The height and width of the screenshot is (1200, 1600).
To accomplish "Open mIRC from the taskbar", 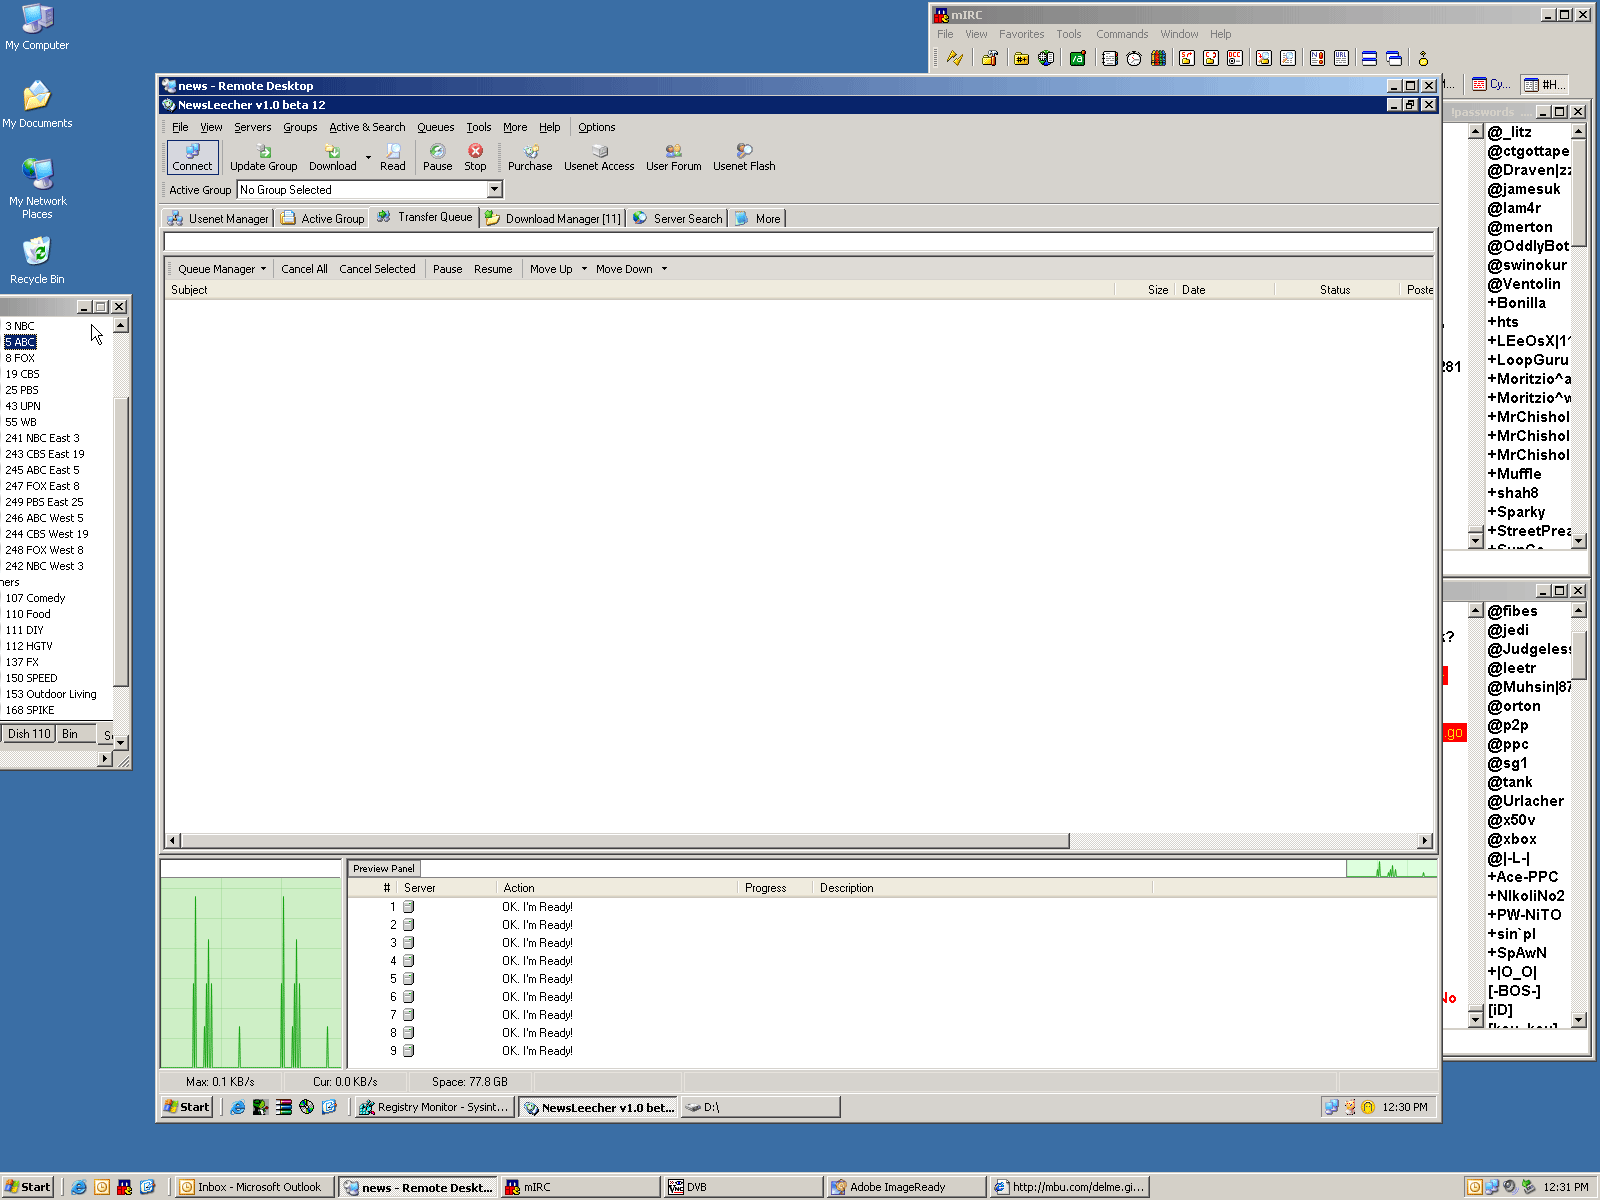I will coord(580,1187).
